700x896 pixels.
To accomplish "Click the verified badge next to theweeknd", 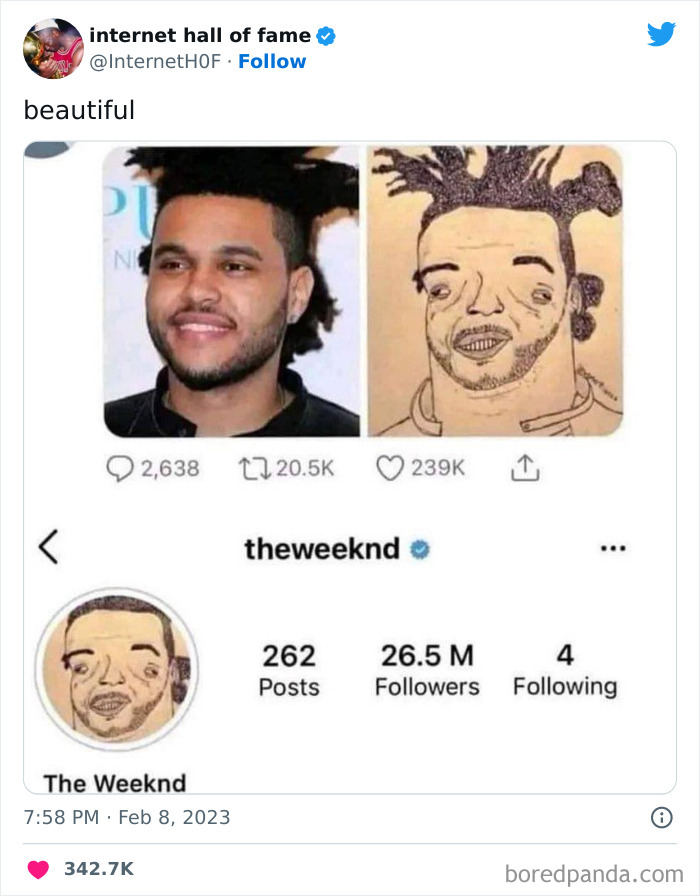I will [x=420, y=549].
